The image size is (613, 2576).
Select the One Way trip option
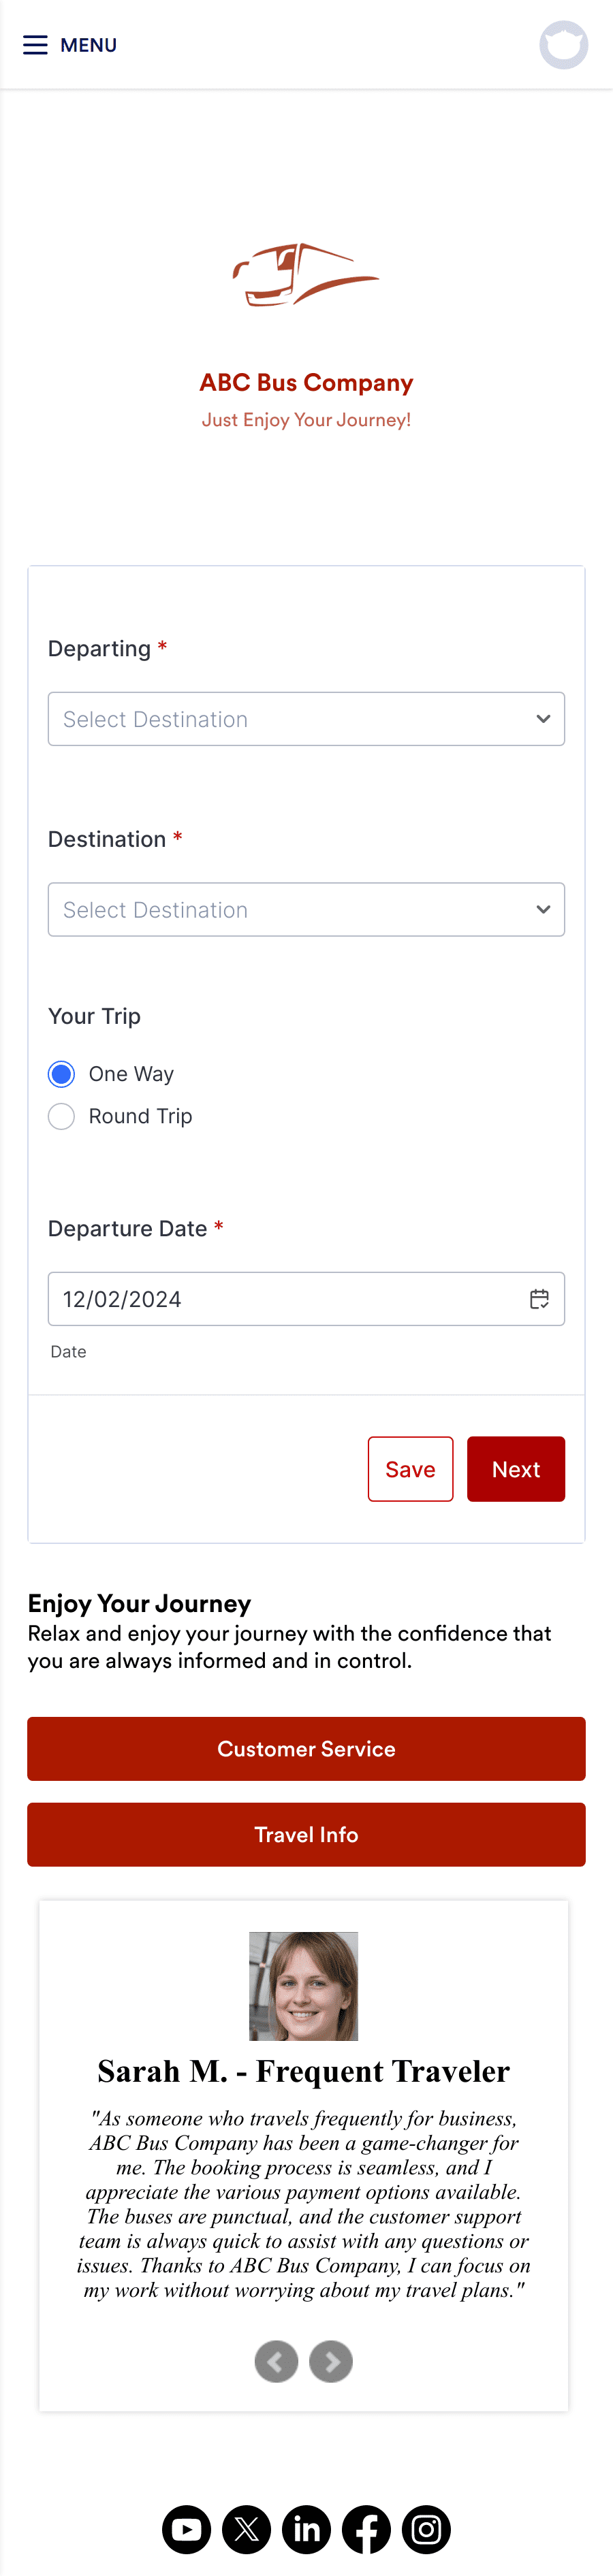[61, 1073]
